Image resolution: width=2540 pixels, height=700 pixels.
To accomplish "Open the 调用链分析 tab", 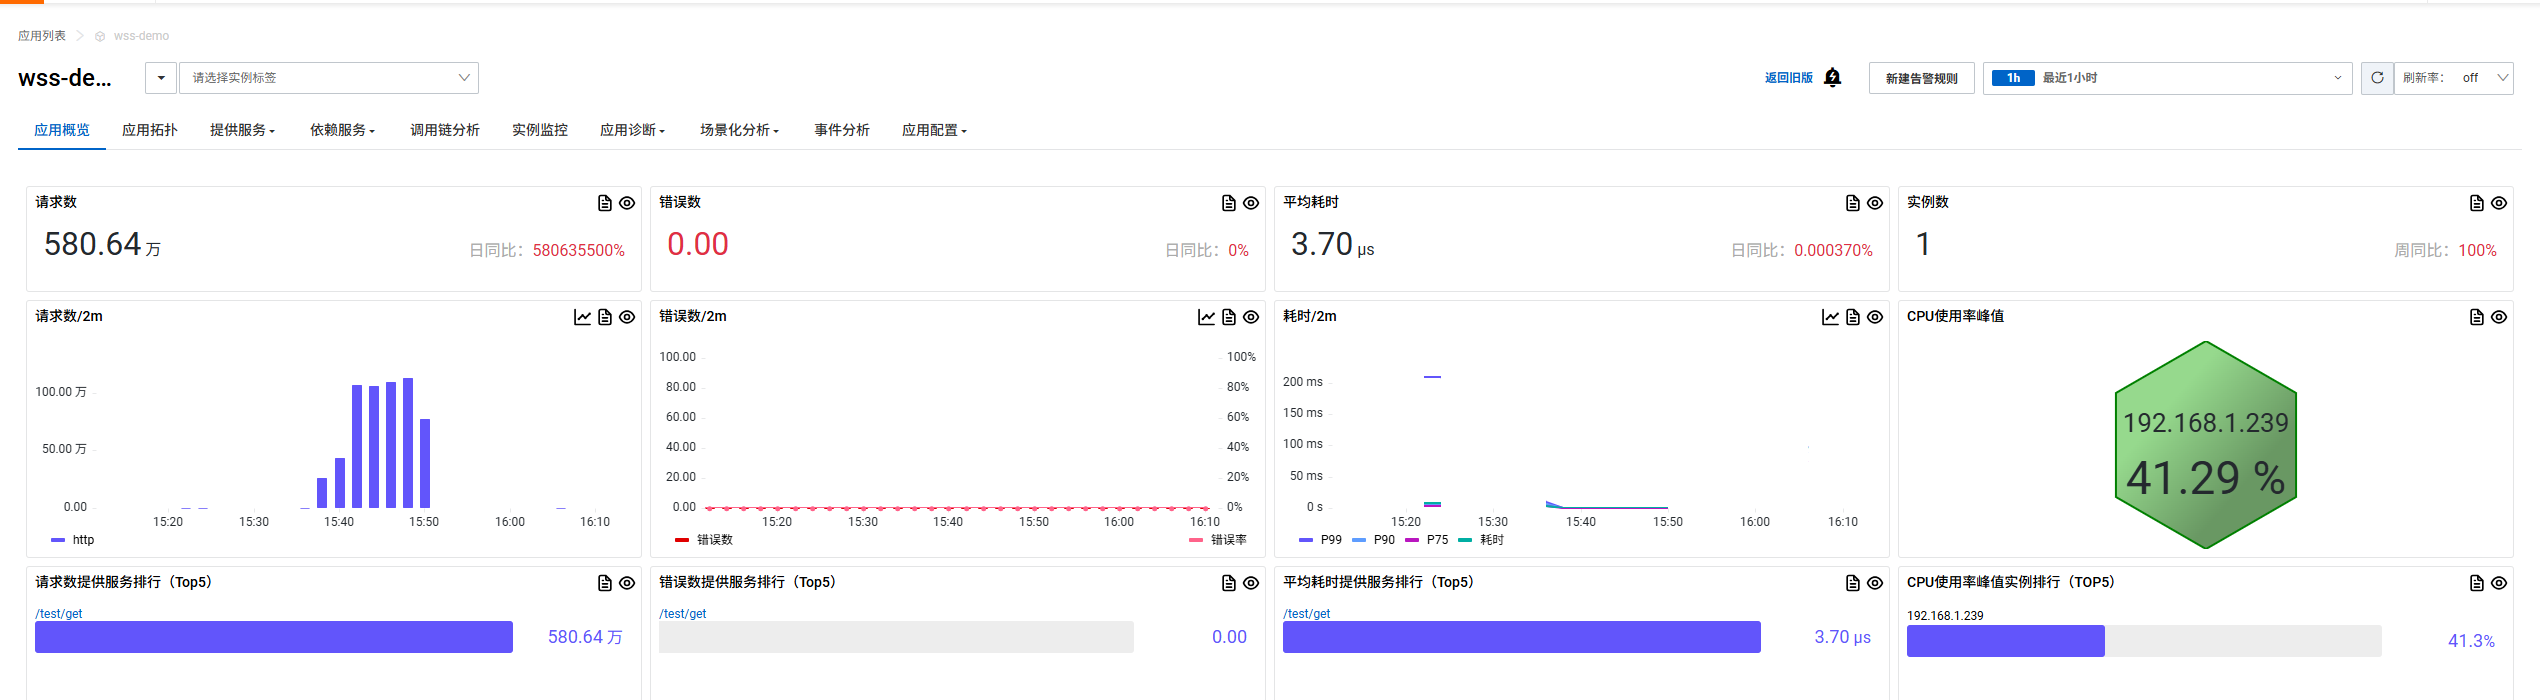I will pyautogui.click(x=444, y=130).
